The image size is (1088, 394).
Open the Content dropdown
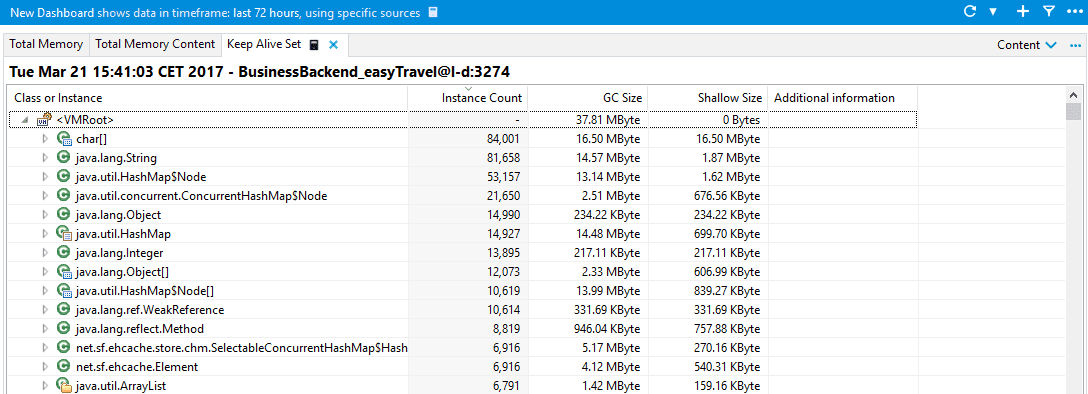(1027, 44)
